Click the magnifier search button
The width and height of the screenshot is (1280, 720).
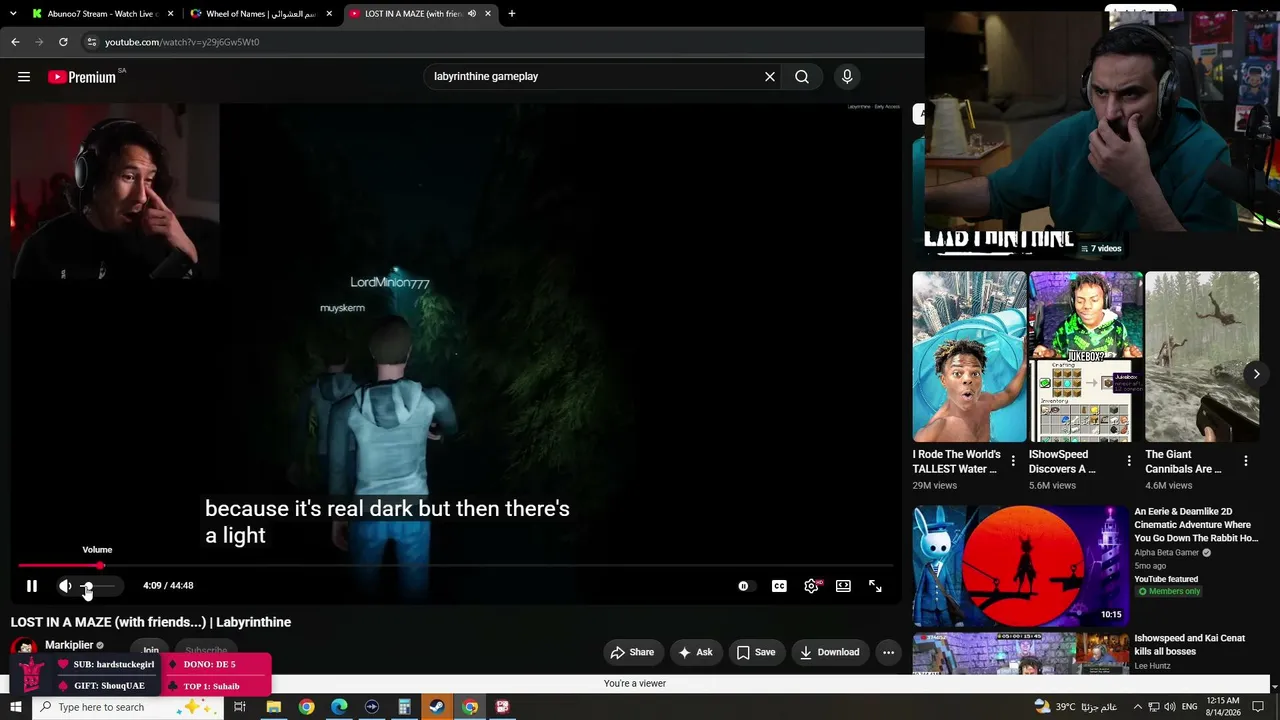[x=802, y=77]
